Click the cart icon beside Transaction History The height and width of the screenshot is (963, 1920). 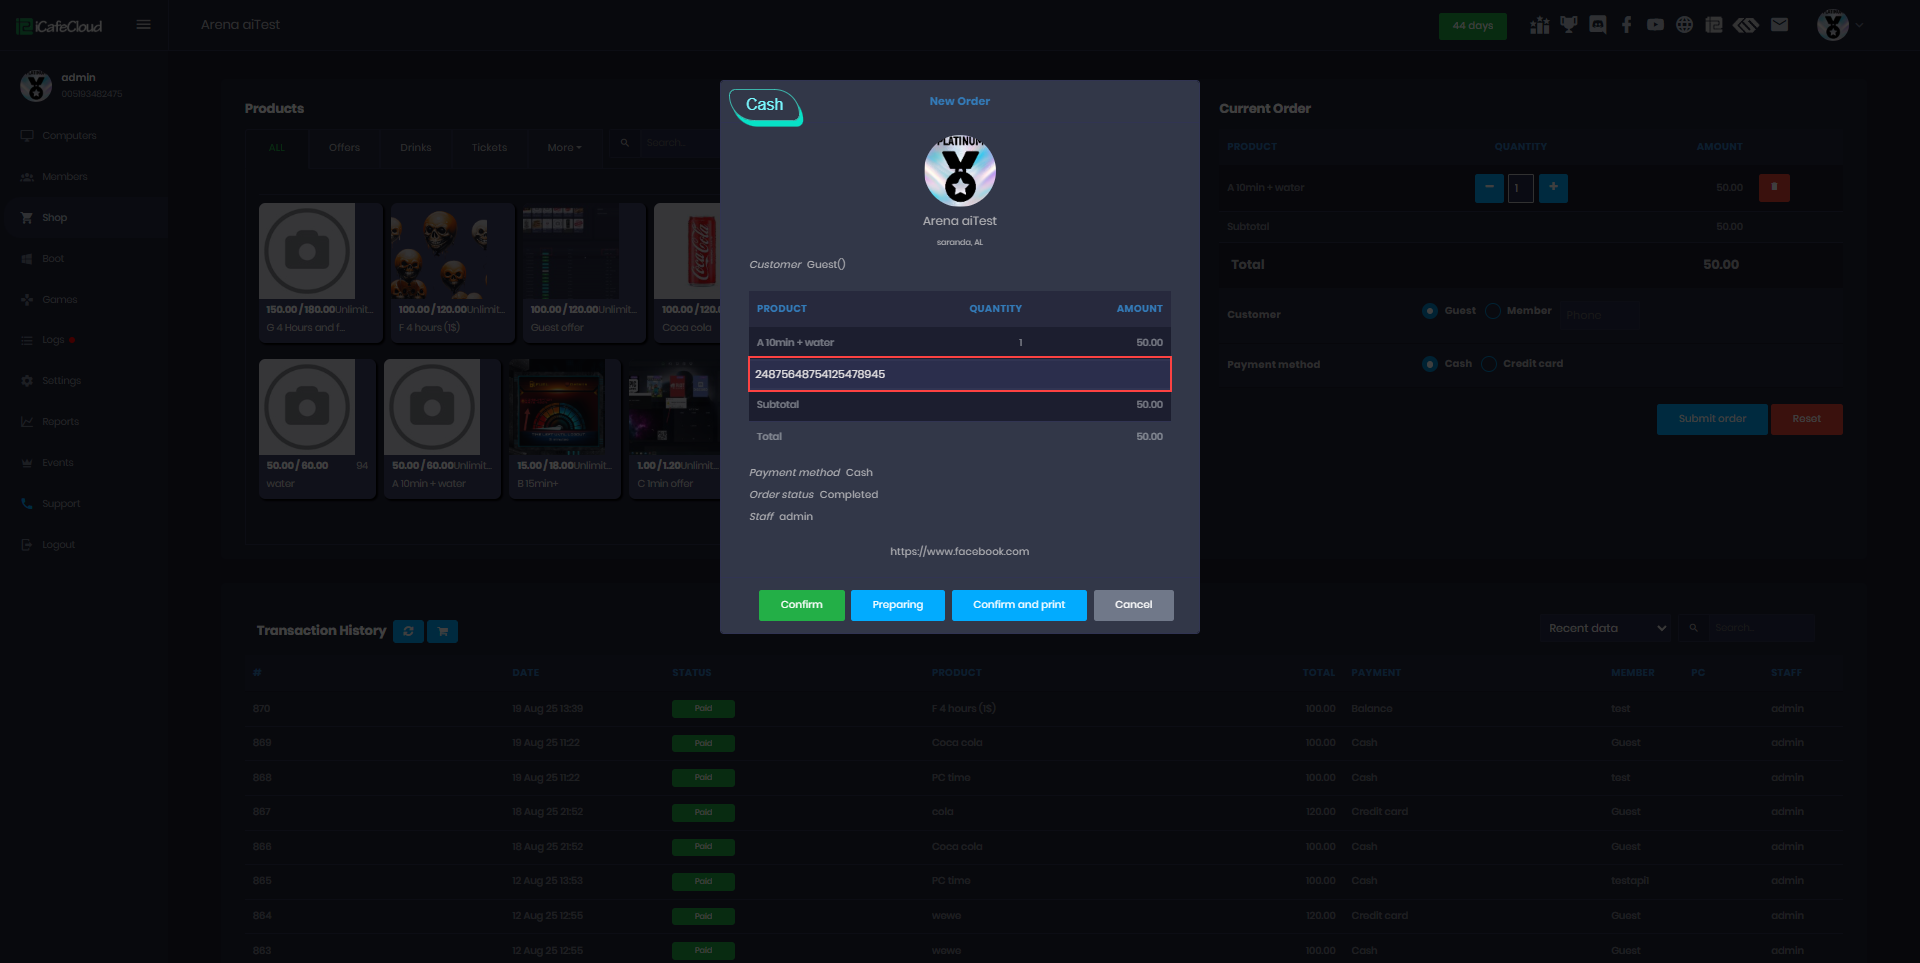tap(442, 631)
